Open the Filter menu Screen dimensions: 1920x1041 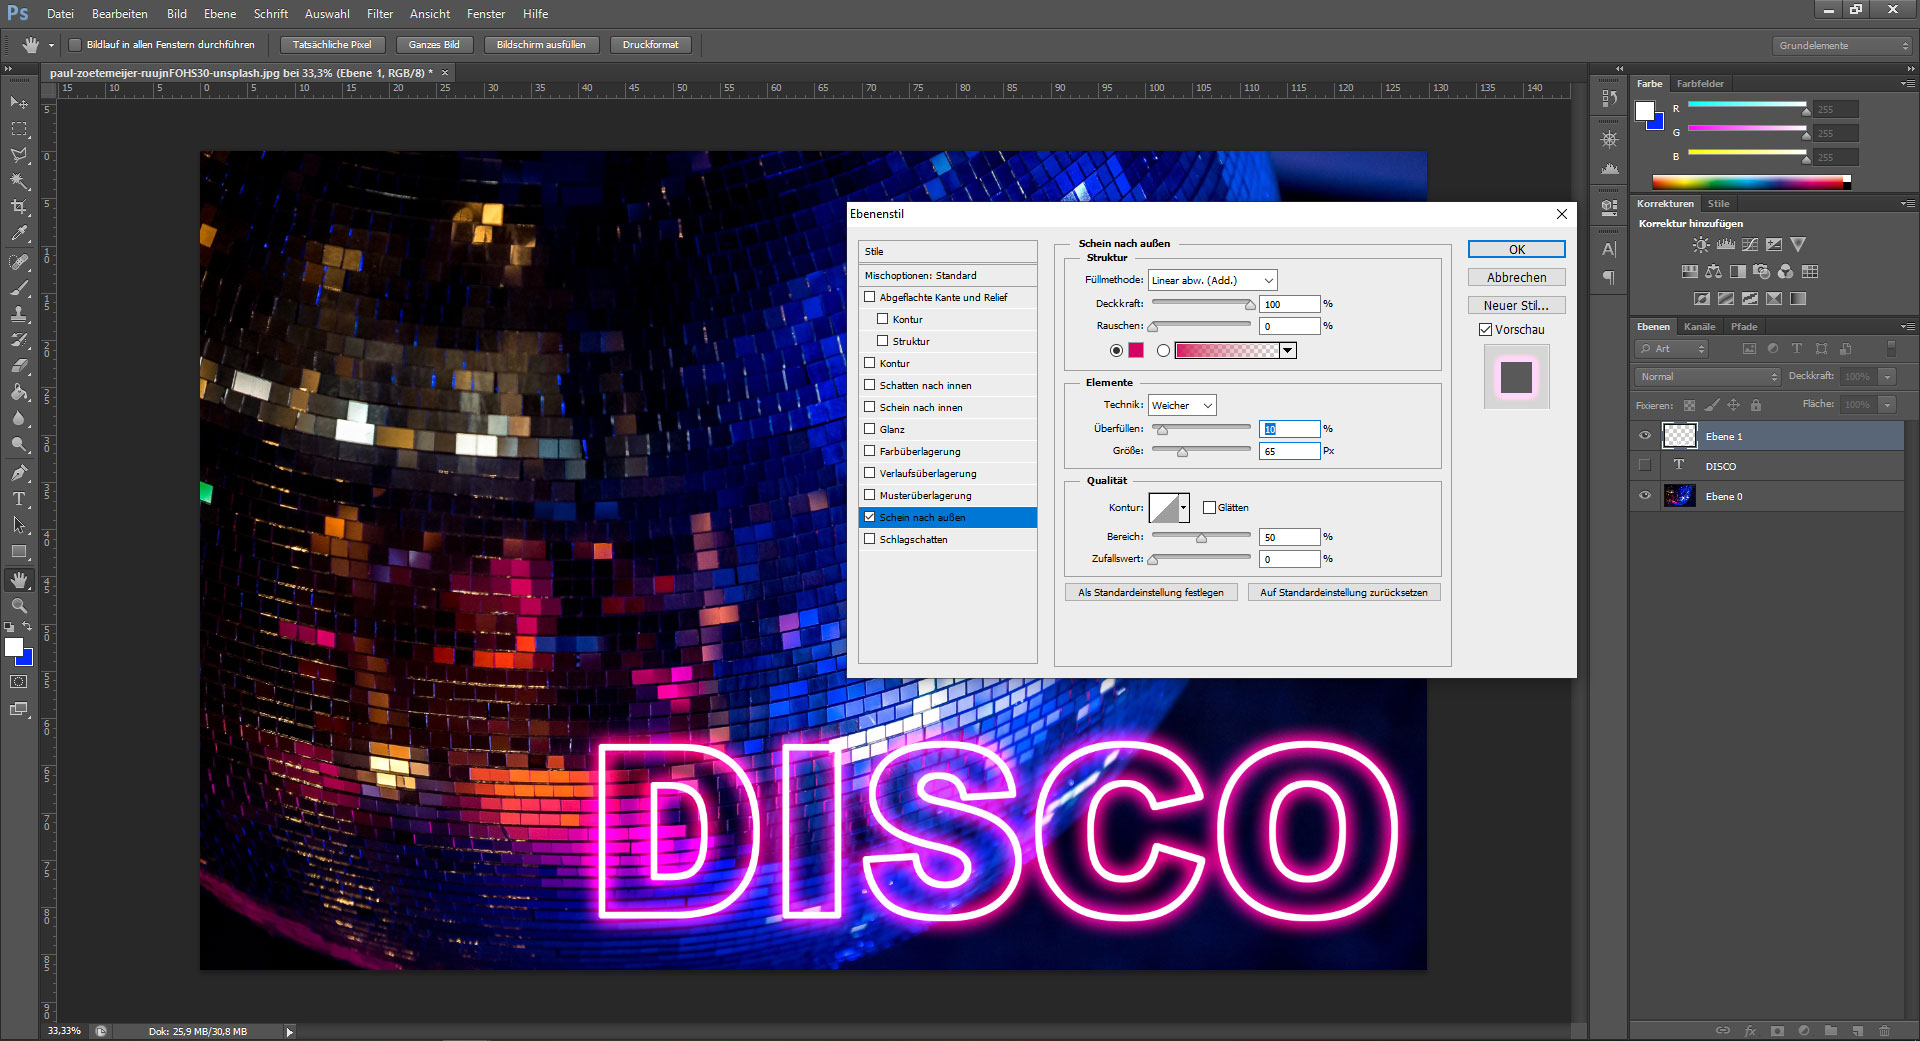coord(379,14)
